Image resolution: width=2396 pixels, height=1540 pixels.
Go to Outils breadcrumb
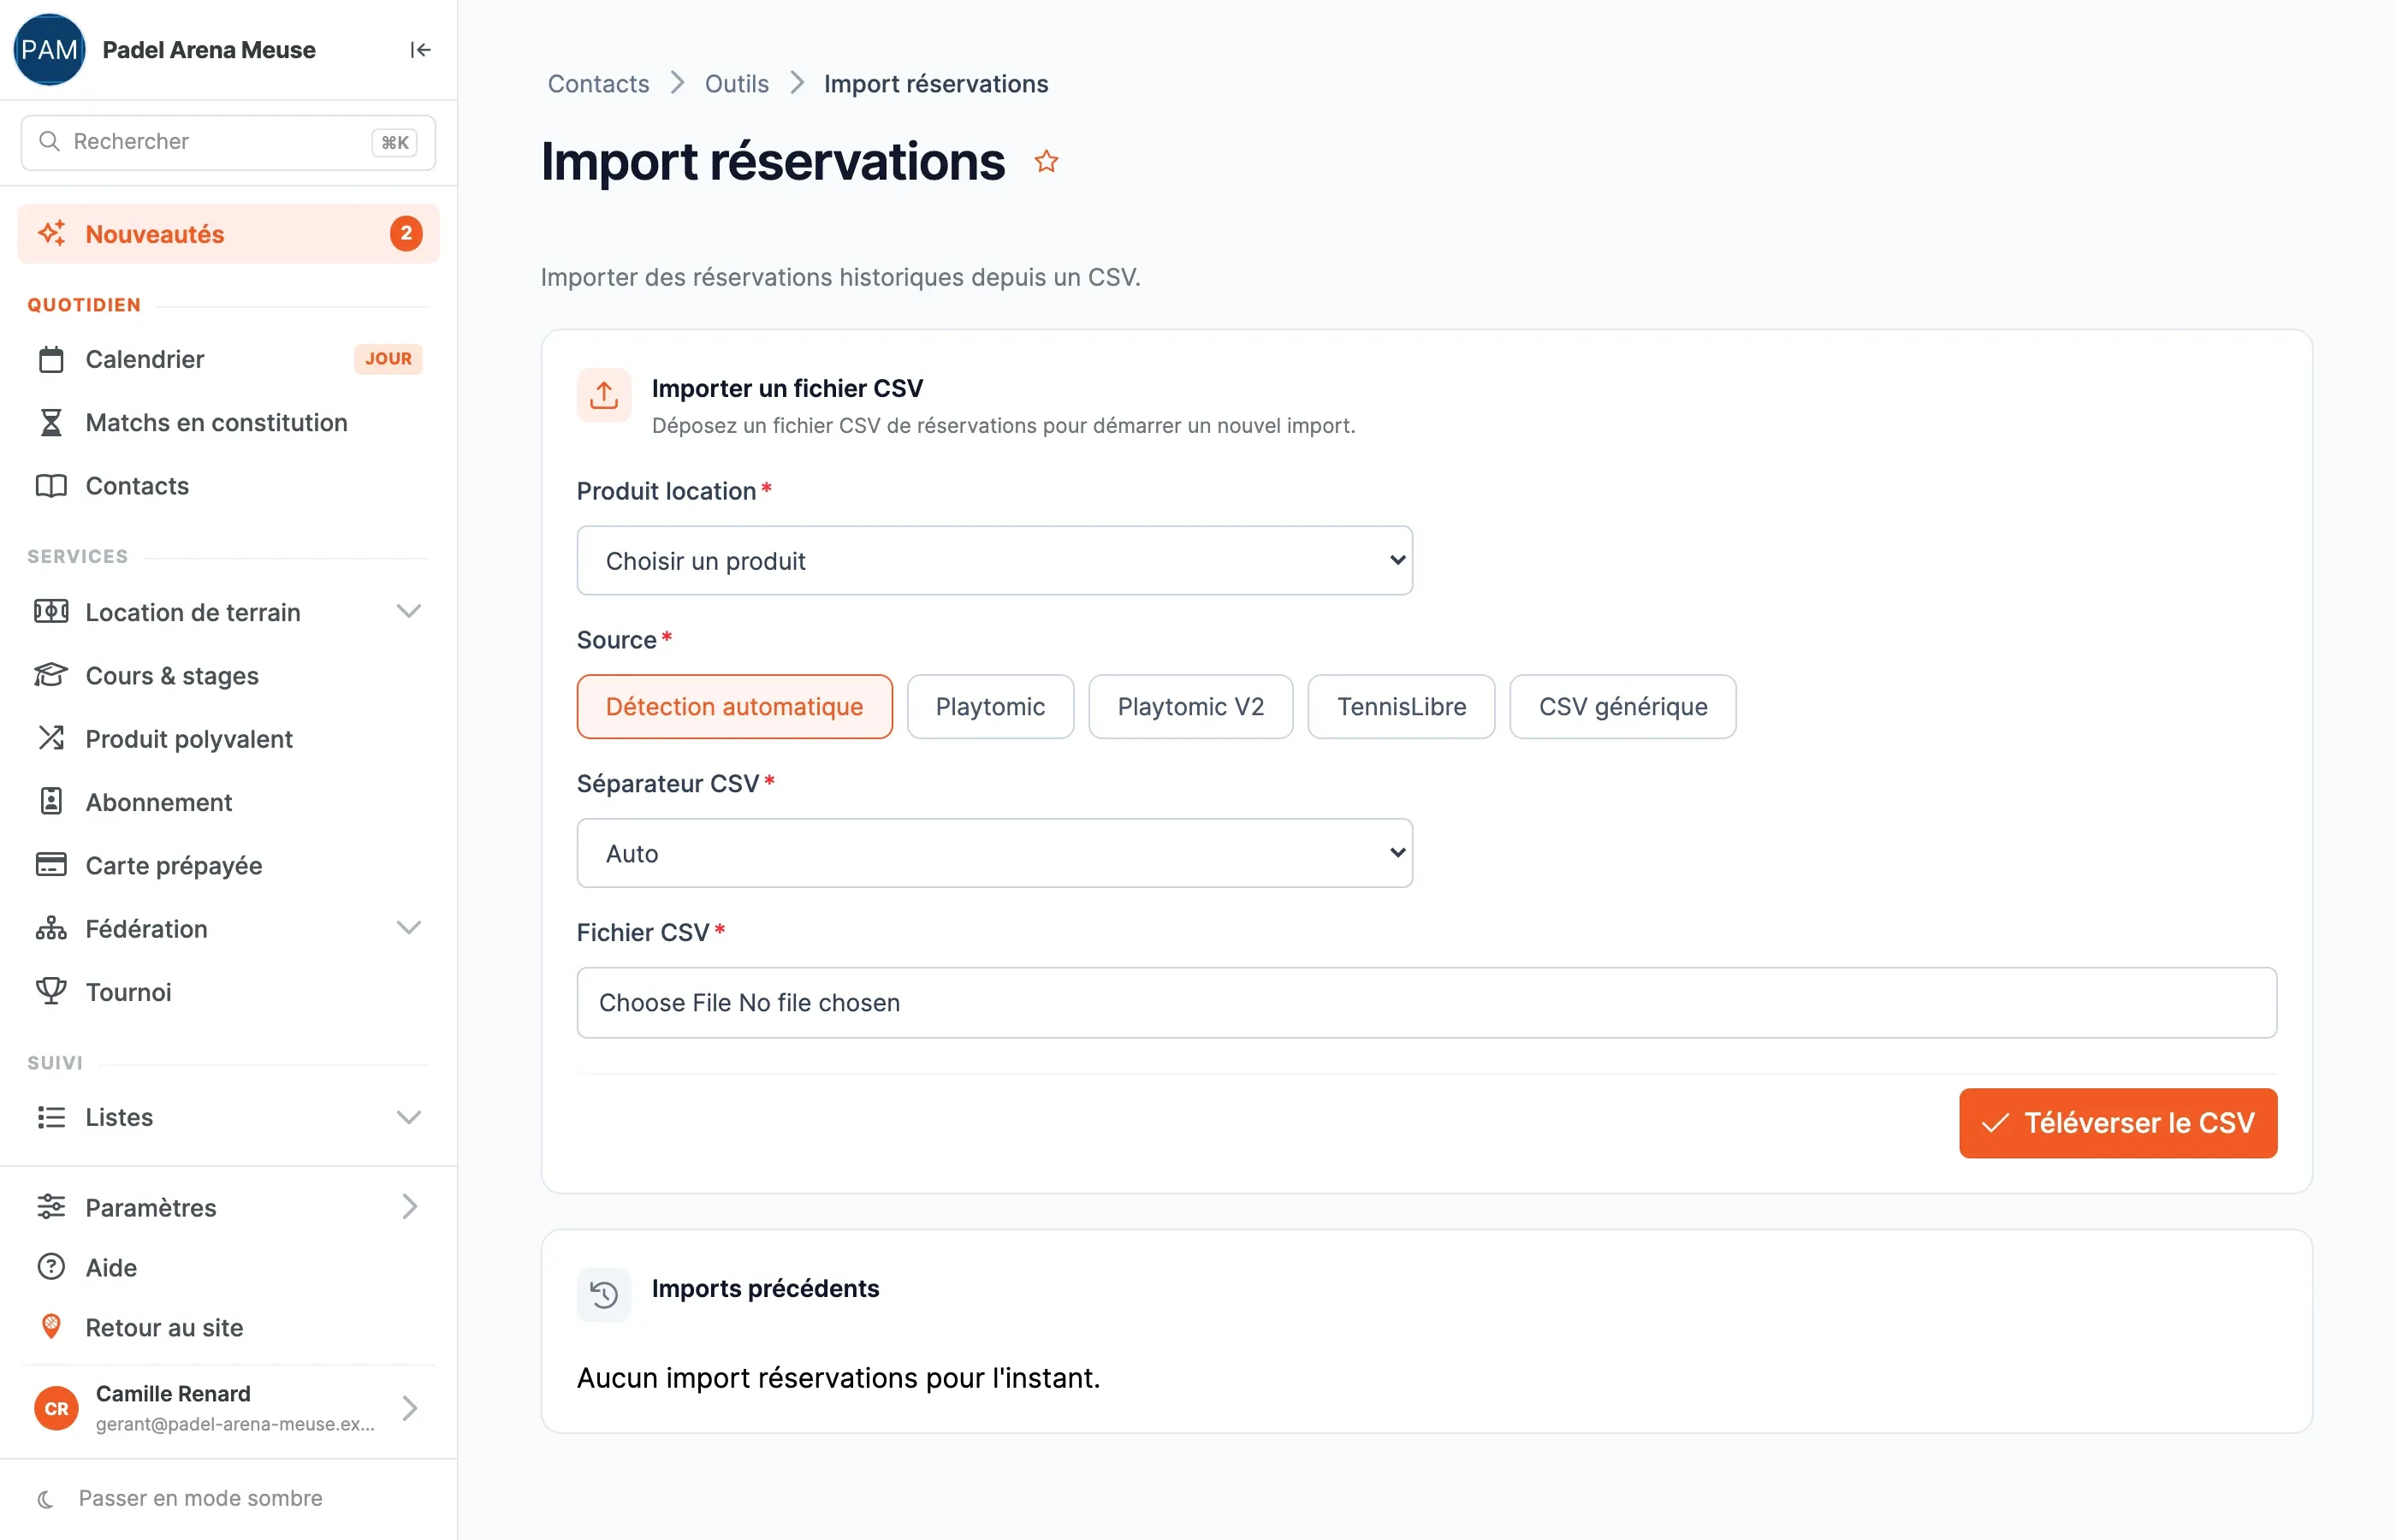pyautogui.click(x=736, y=84)
